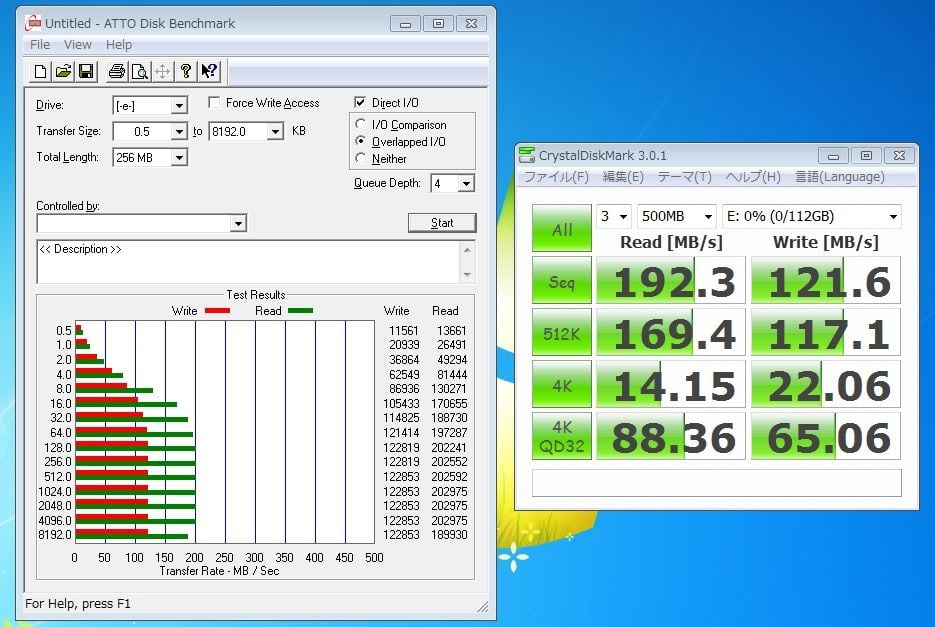Open a benchmark file with the folder icon
Screen dimensions: 935x627
coord(63,72)
